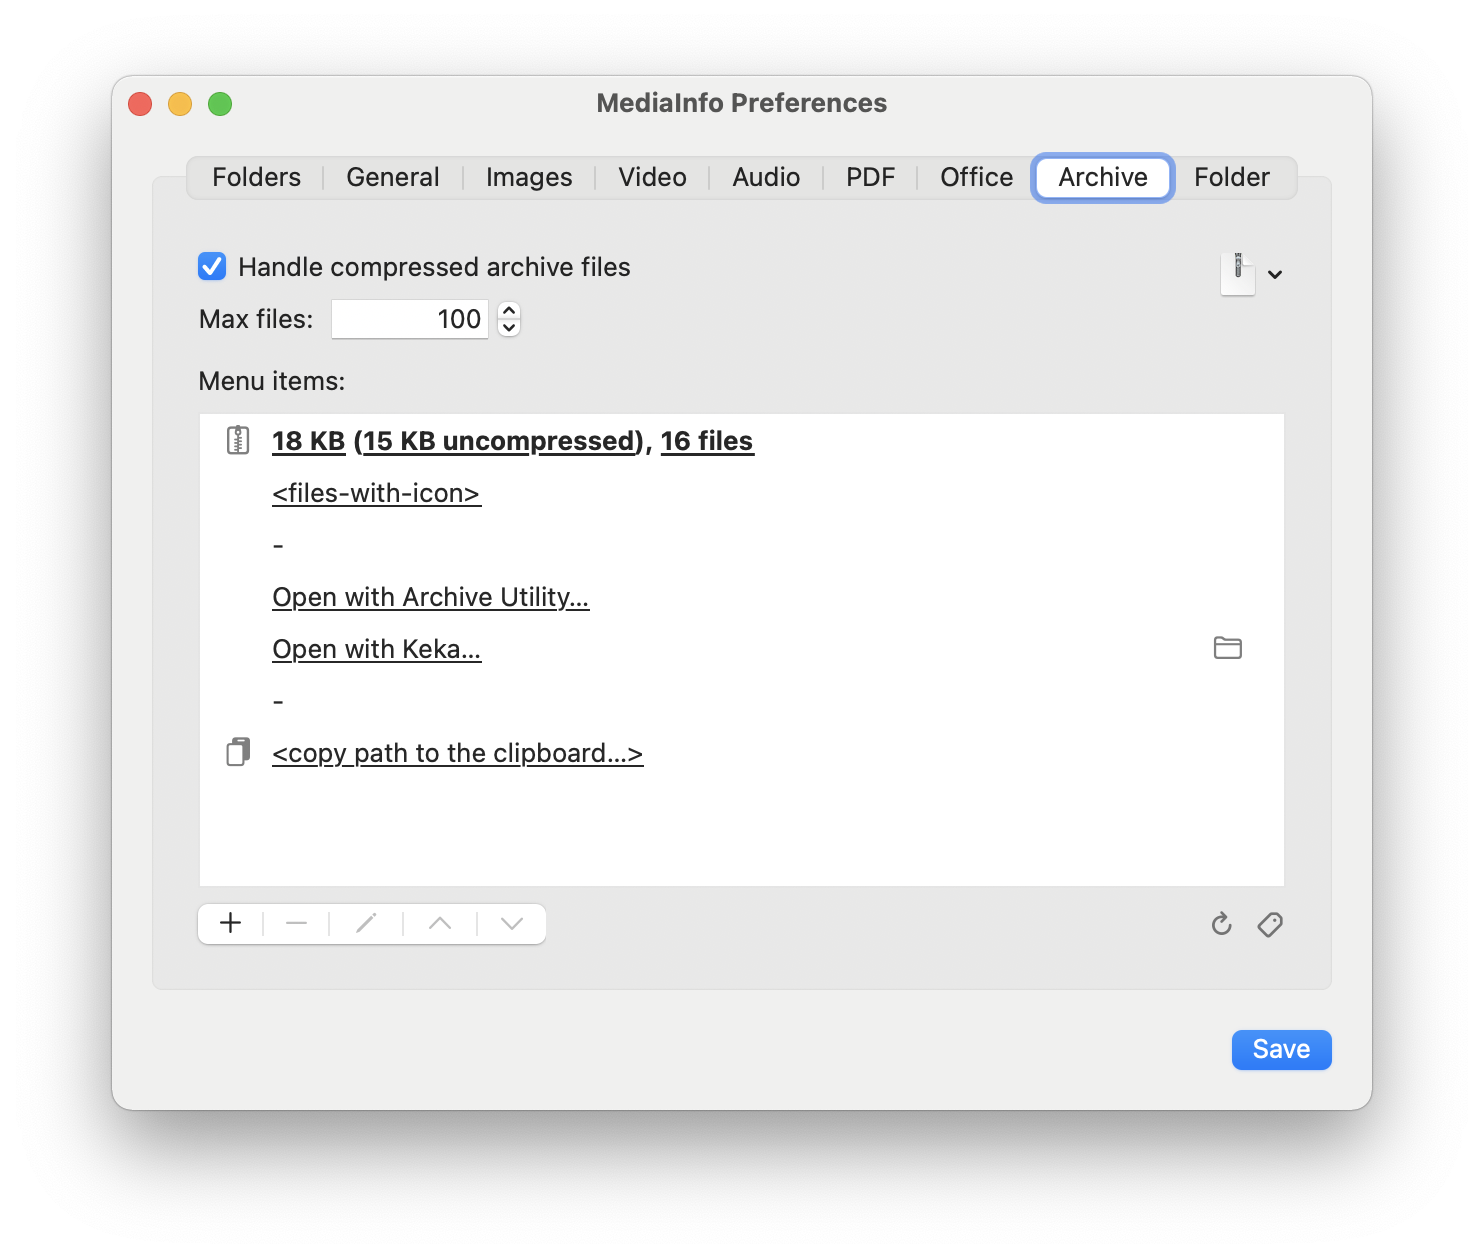Image resolution: width=1484 pixels, height=1258 pixels.
Task: Open the General tab
Action: [392, 178]
